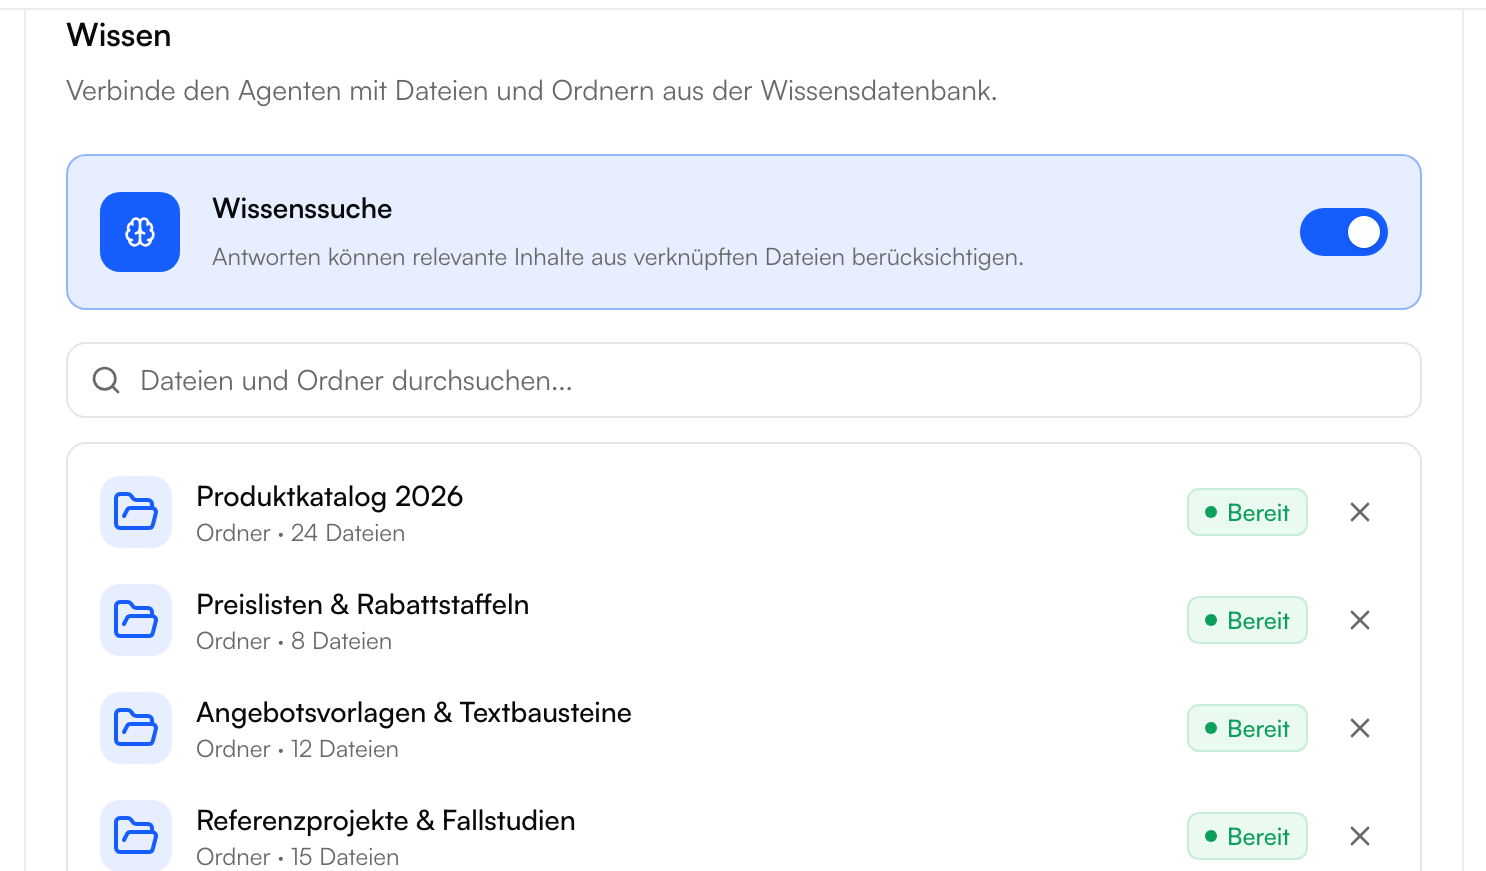The height and width of the screenshot is (871, 1486).
Task: Click the 'Ordner • 24 Dateien' subtitle
Action: pos(300,533)
